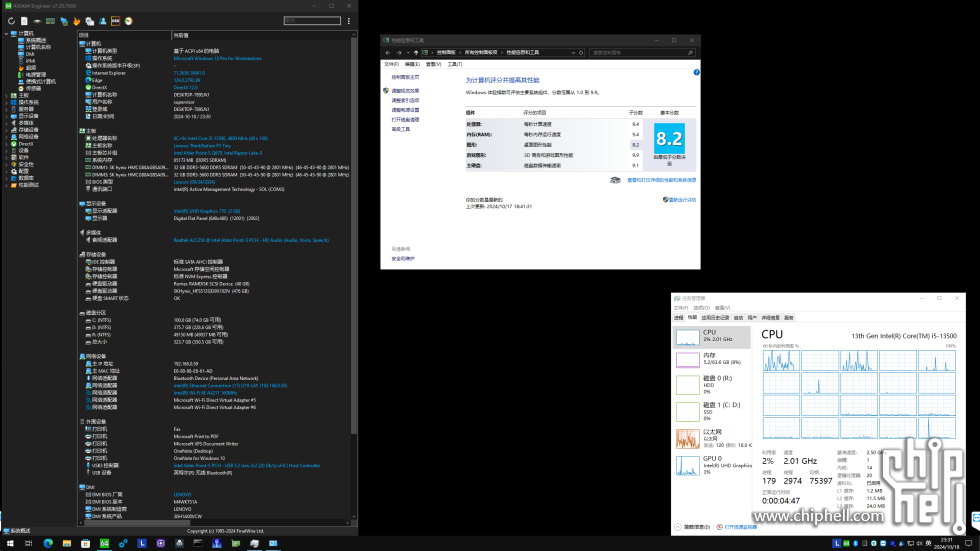Select GPU 0 in Task Manager sidebar
The height and width of the screenshot is (551, 980).
(x=712, y=465)
